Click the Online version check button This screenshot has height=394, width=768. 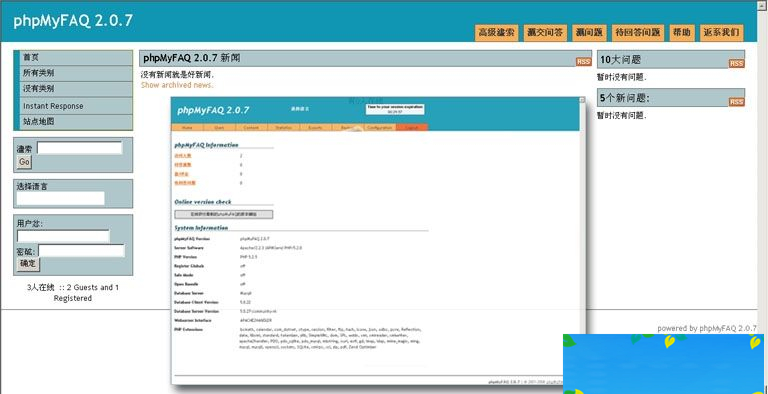pos(224,214)
